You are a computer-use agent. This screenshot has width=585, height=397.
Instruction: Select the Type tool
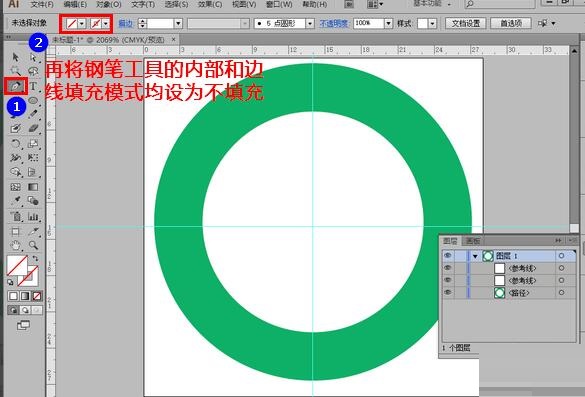pyautogui.click(x=33, y=87)
